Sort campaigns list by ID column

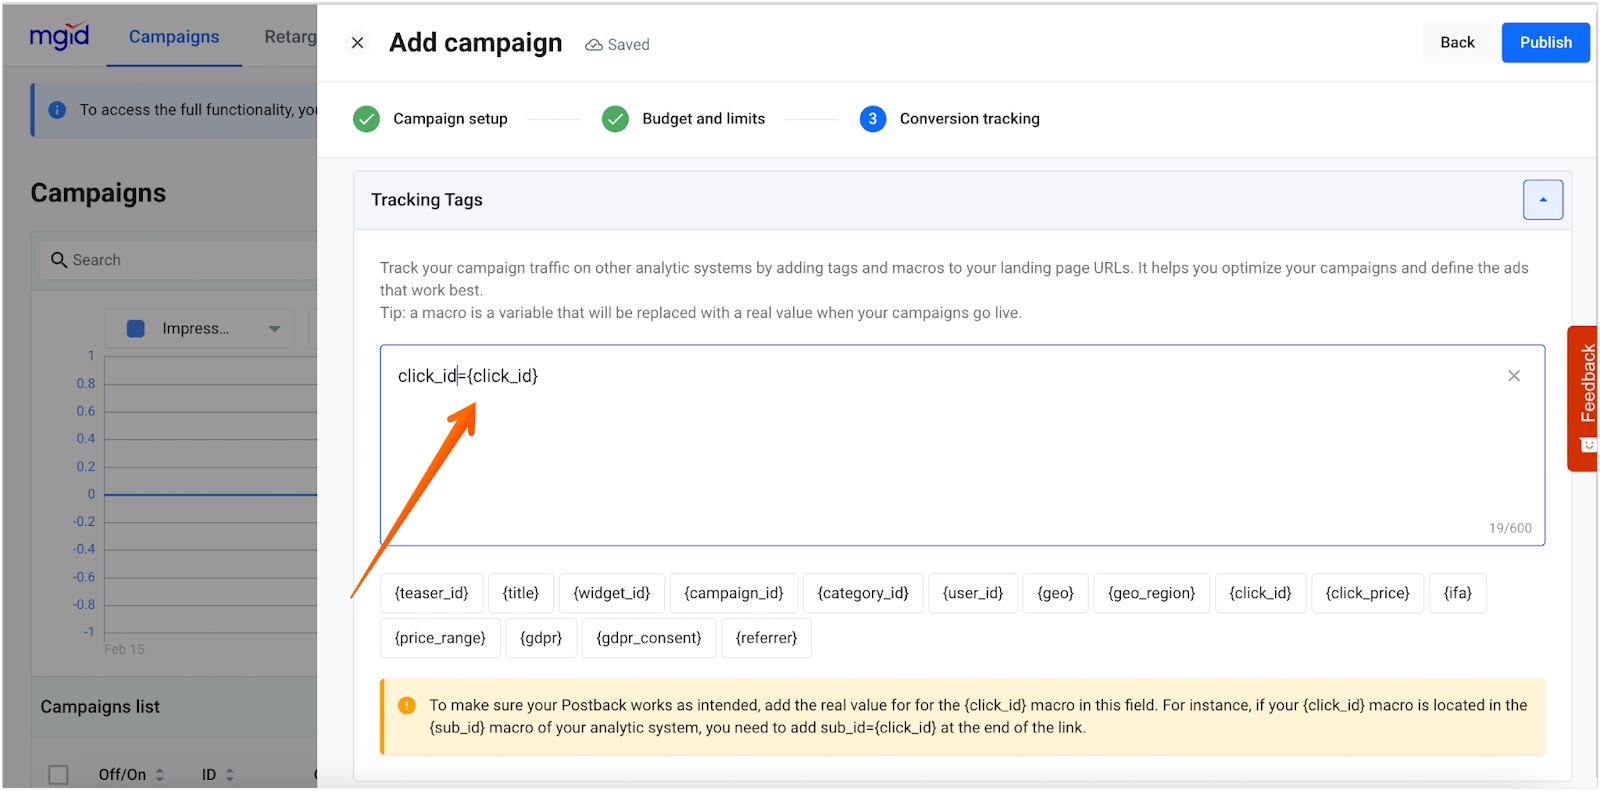coord(229,775)
